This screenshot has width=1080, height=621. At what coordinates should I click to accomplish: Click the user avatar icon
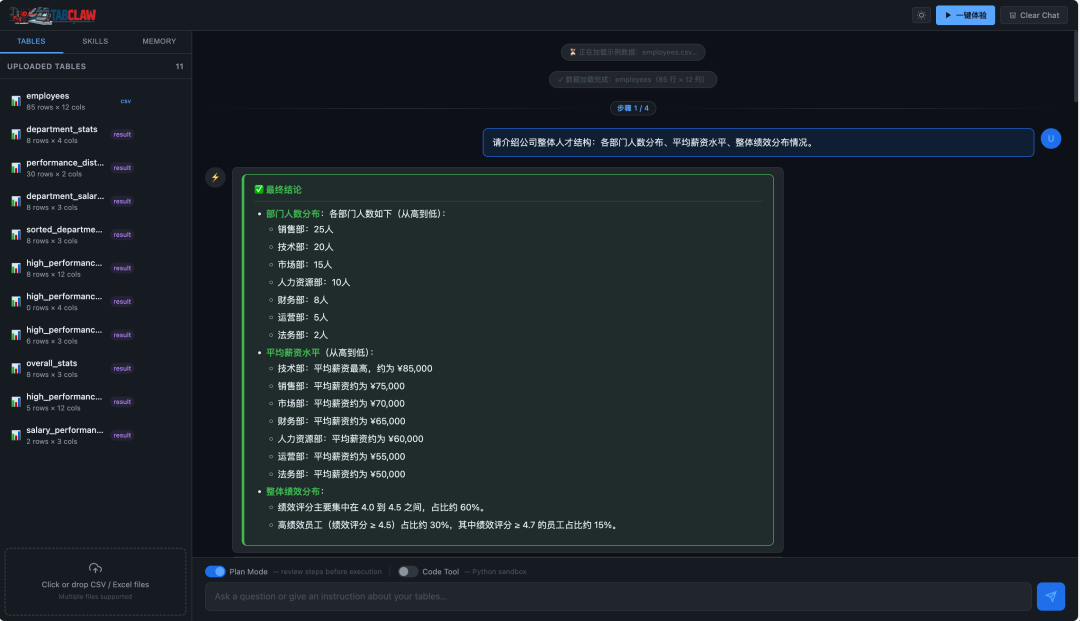pos(1050,139)
